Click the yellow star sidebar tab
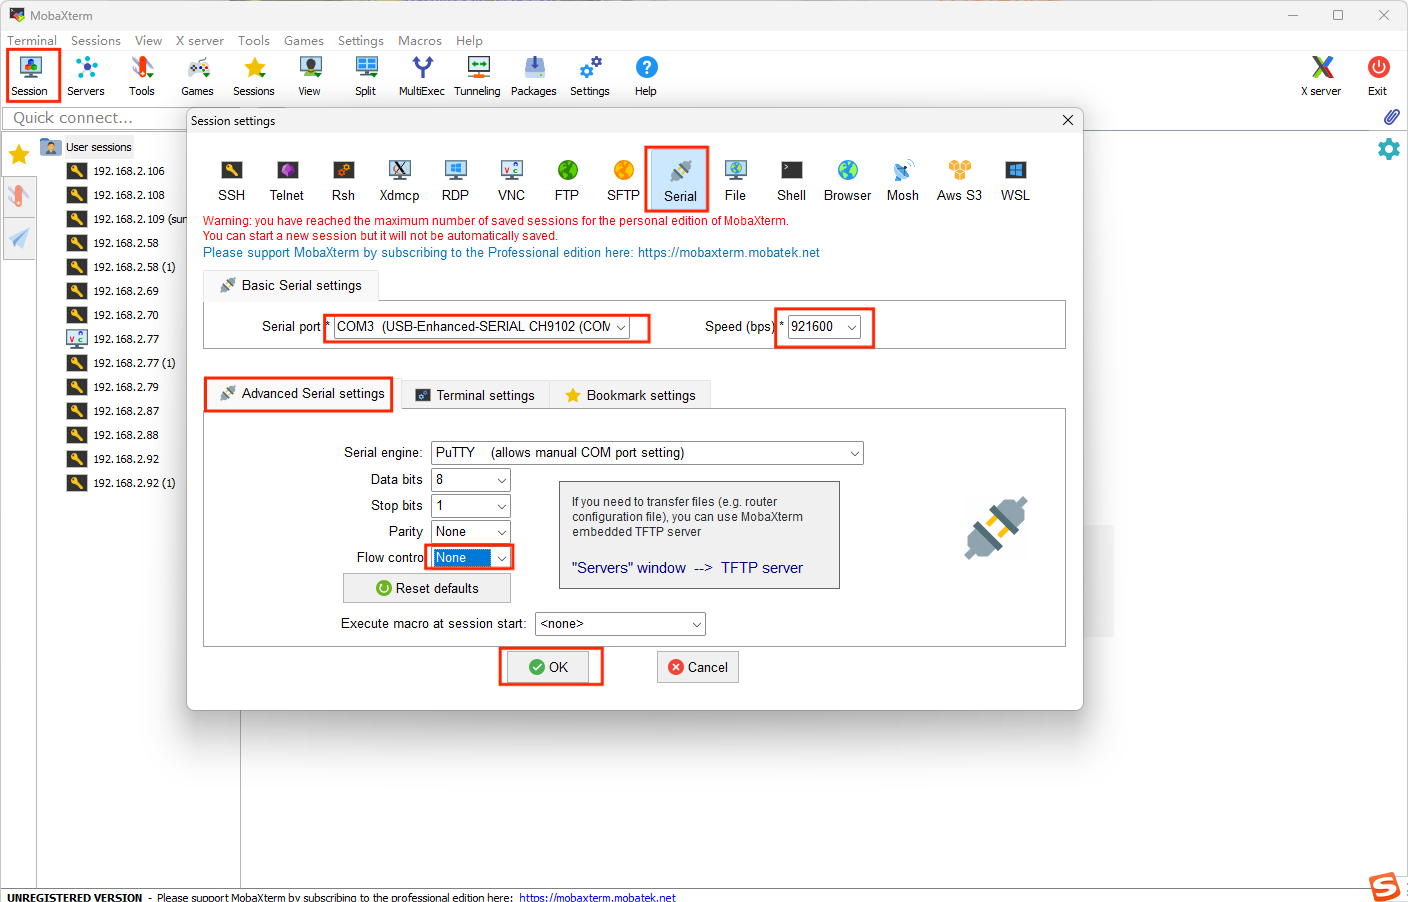 19,154
